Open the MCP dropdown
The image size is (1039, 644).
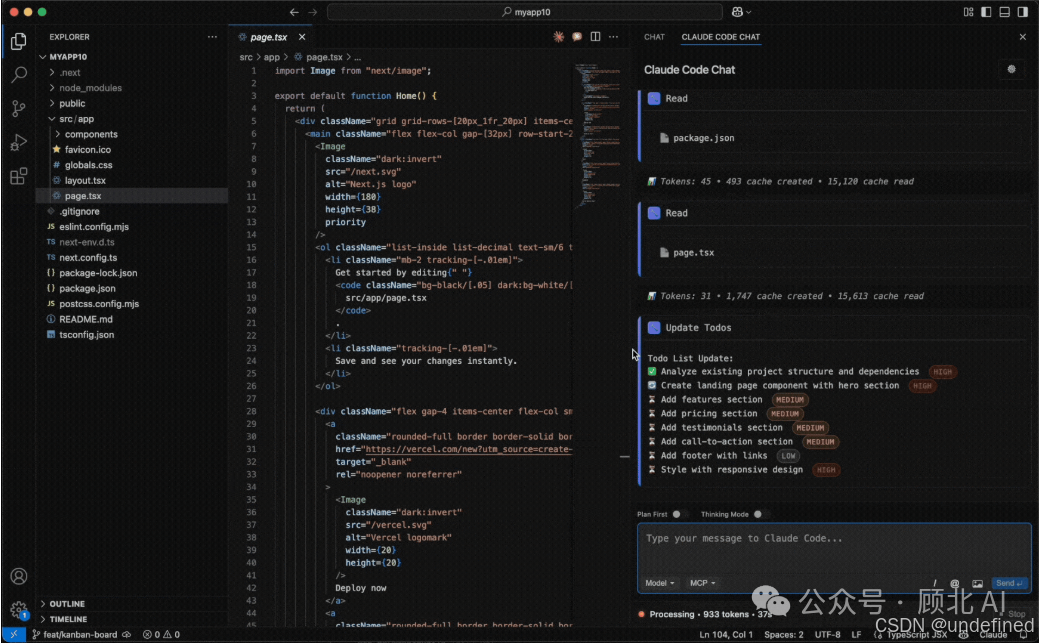[702, 583]
